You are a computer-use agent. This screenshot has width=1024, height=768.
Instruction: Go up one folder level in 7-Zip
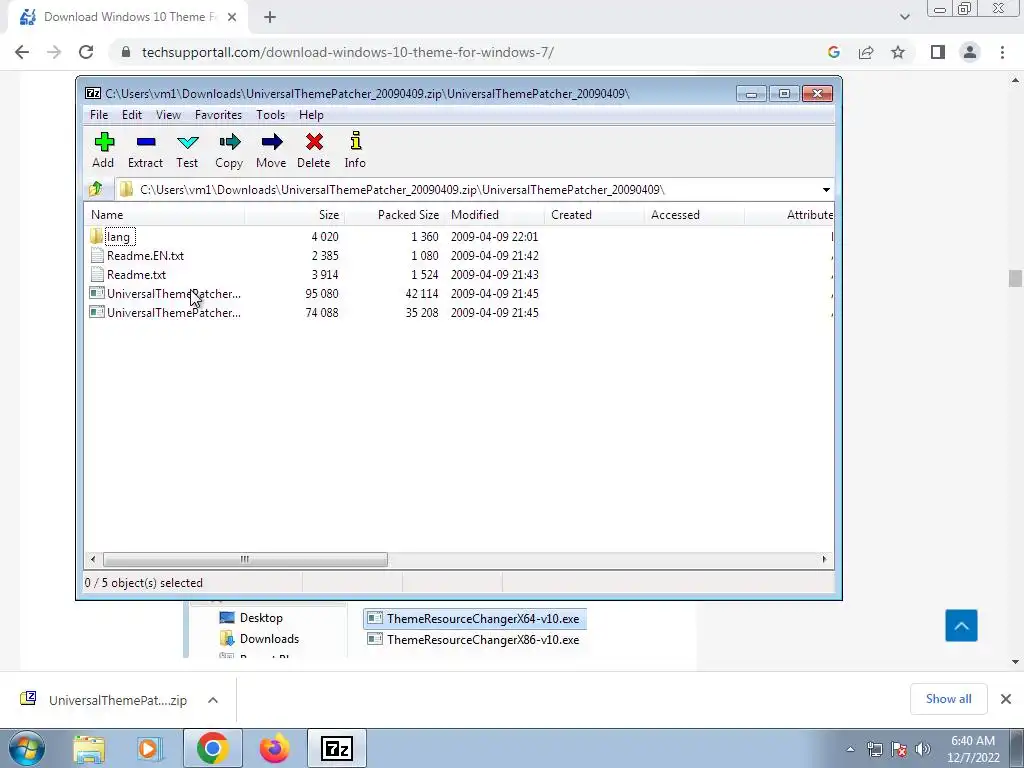point(96,189)
